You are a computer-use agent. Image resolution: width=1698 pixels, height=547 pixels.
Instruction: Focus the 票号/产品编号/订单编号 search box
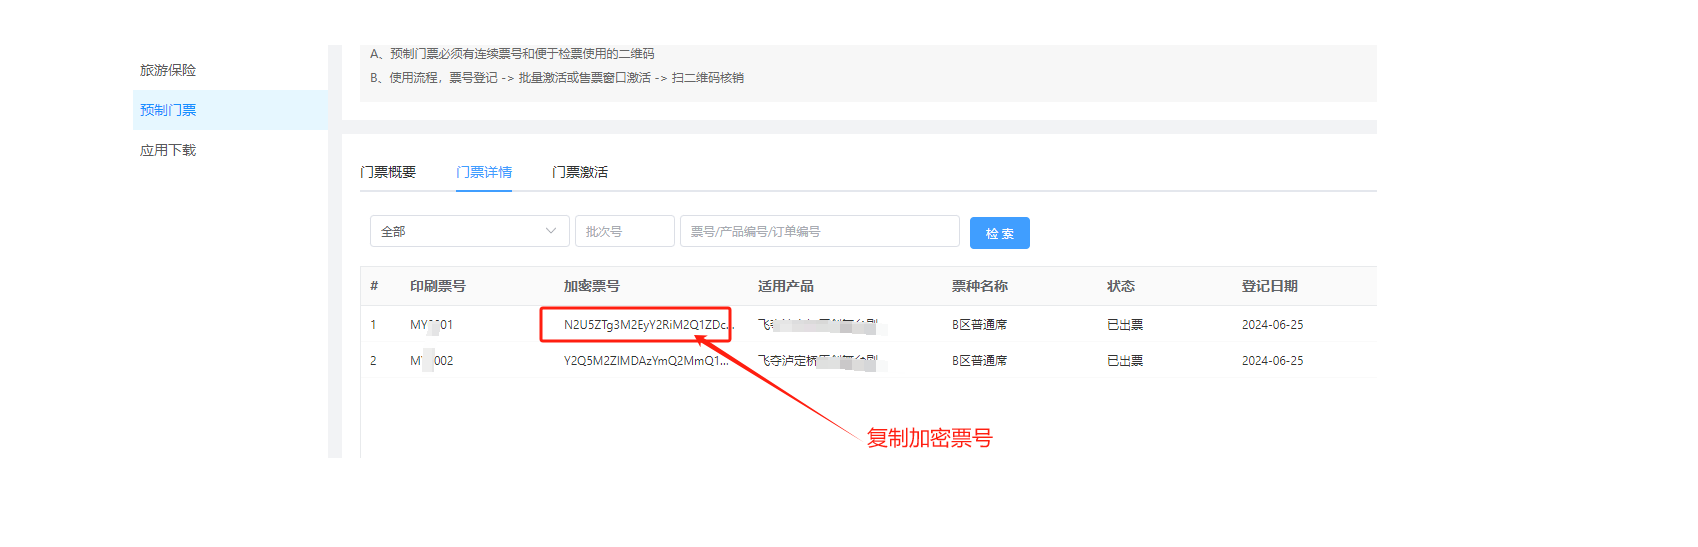[819, 231]
